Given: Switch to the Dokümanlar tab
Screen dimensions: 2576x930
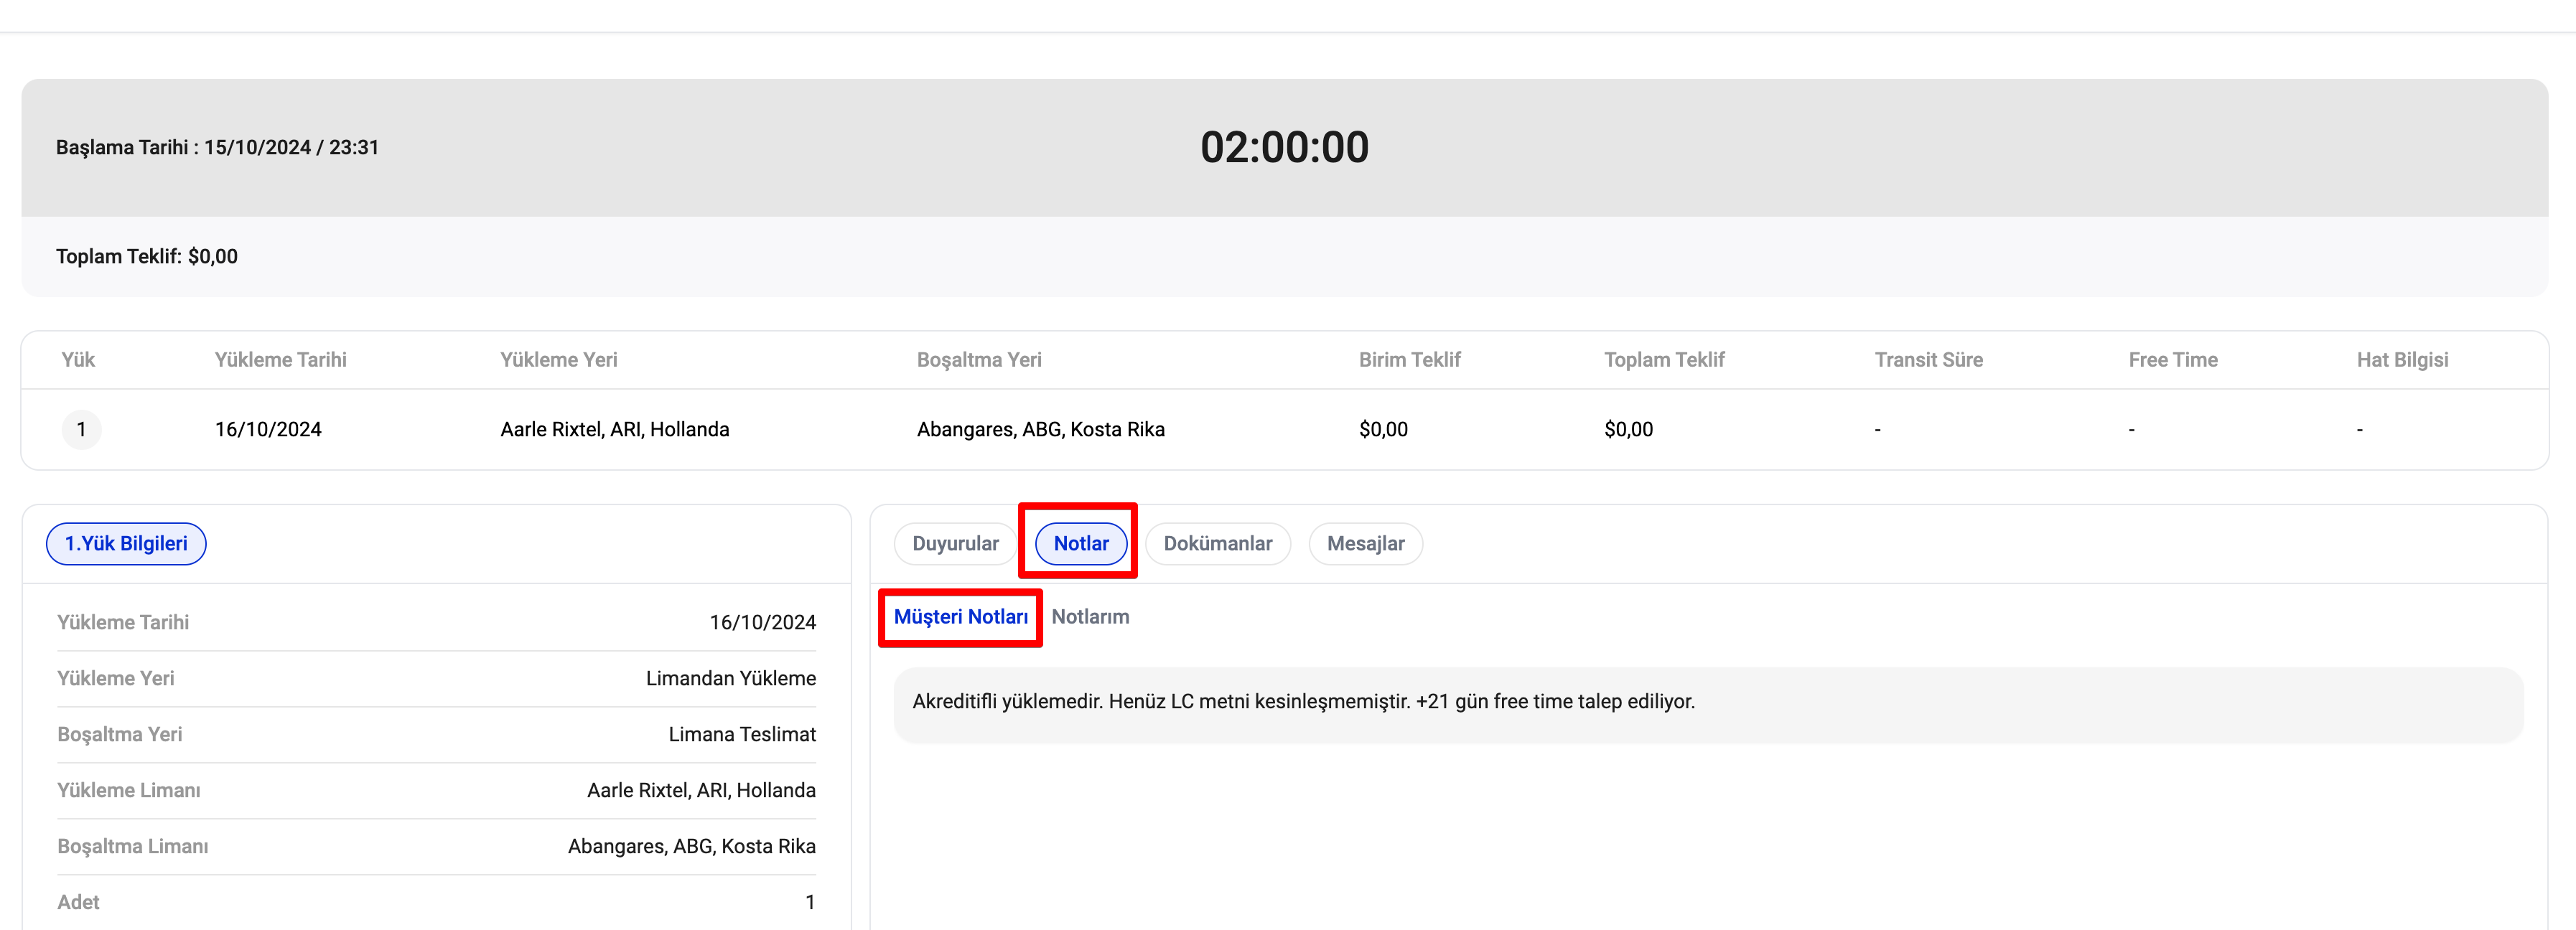Looking at the screenshot, I should click(1217, 543).
